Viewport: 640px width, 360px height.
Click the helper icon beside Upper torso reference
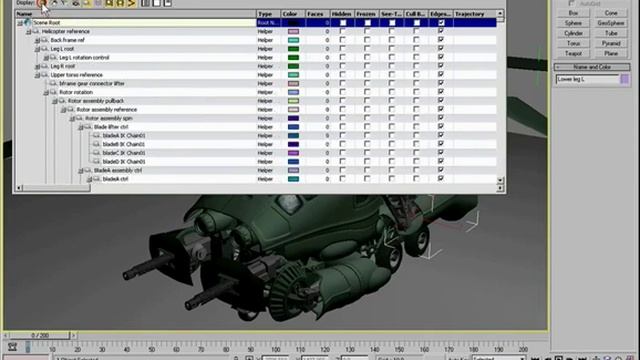[x=44, y=75]
